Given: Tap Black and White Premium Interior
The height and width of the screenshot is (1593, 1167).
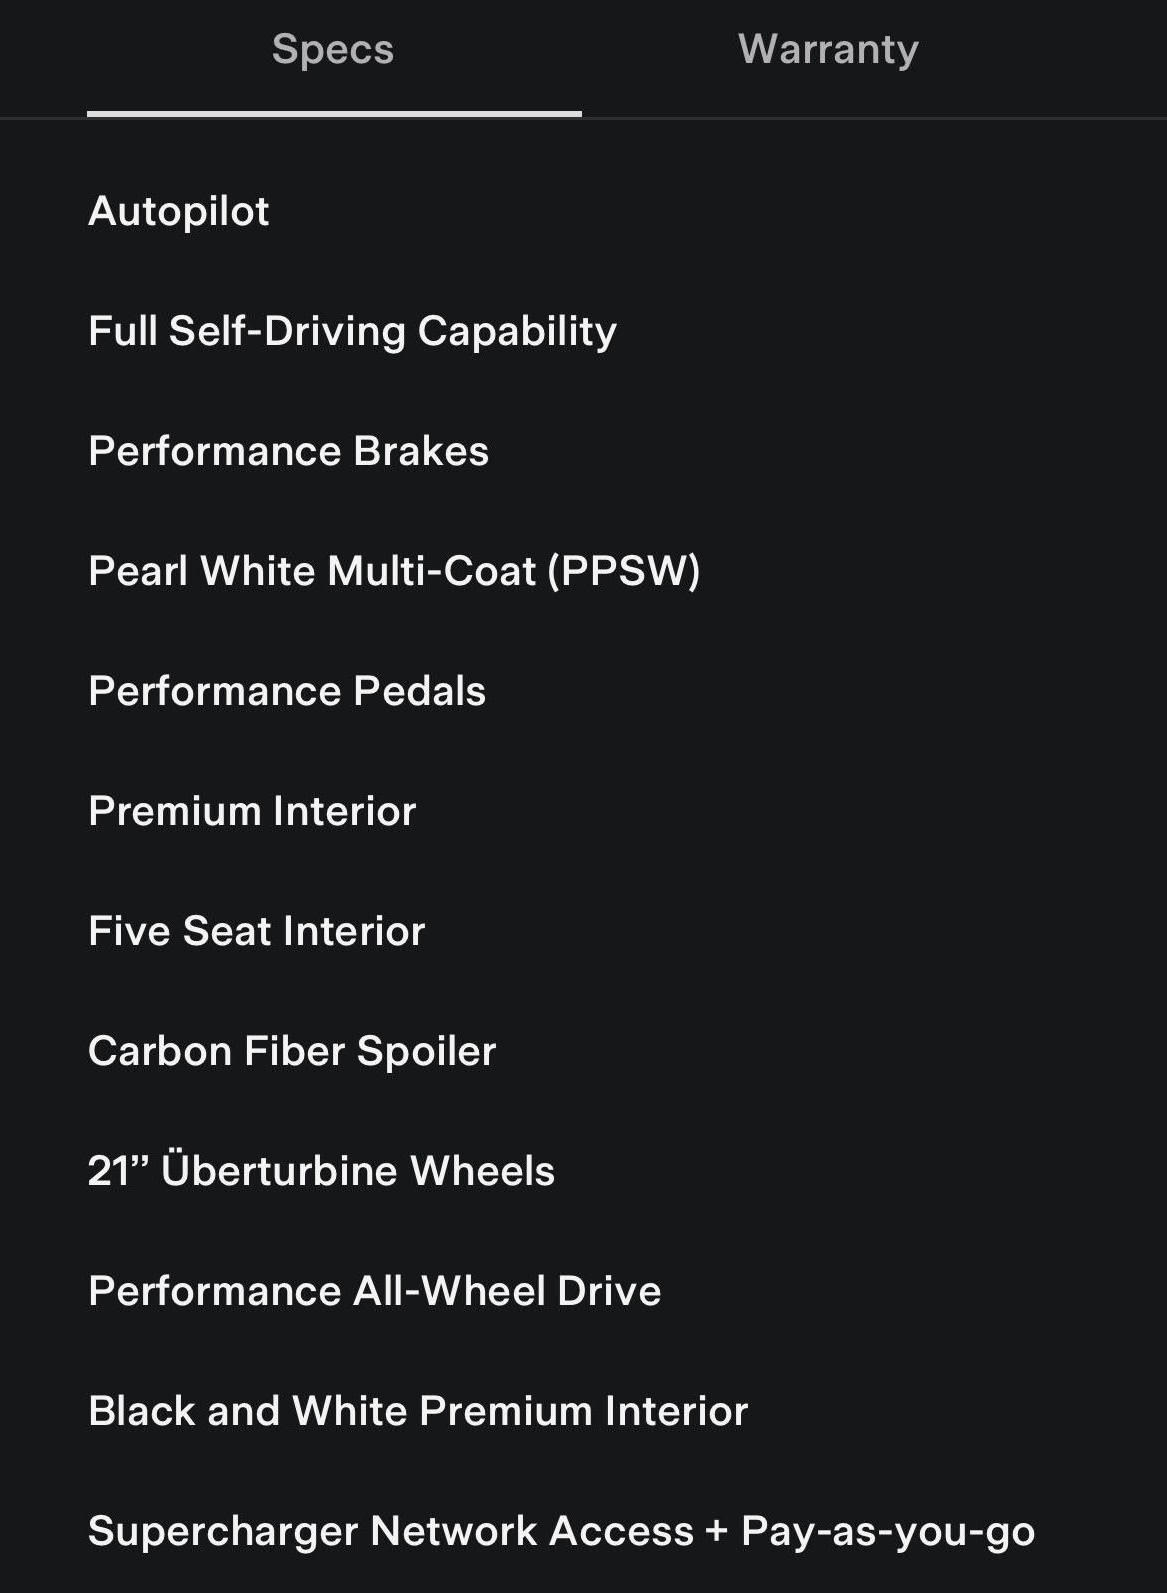Looking at the screenshot, I should click(418, 1411).
